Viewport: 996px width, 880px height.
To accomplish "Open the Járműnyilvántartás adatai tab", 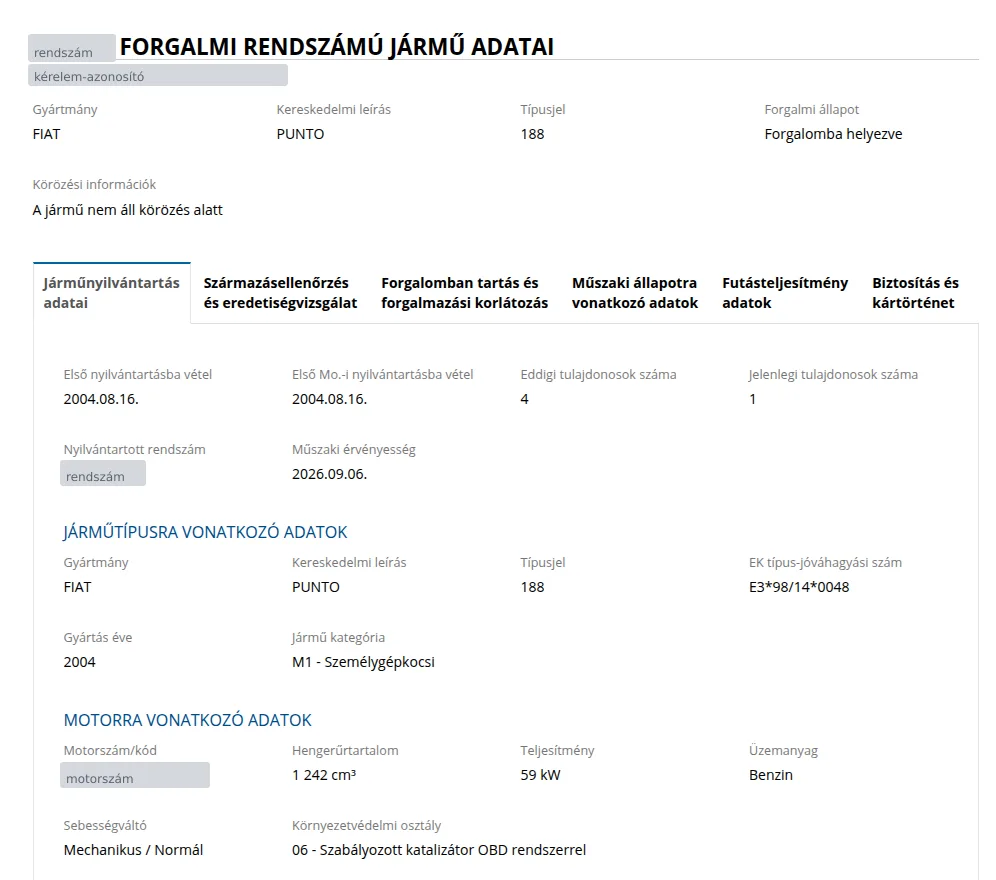I will [112, 293].
